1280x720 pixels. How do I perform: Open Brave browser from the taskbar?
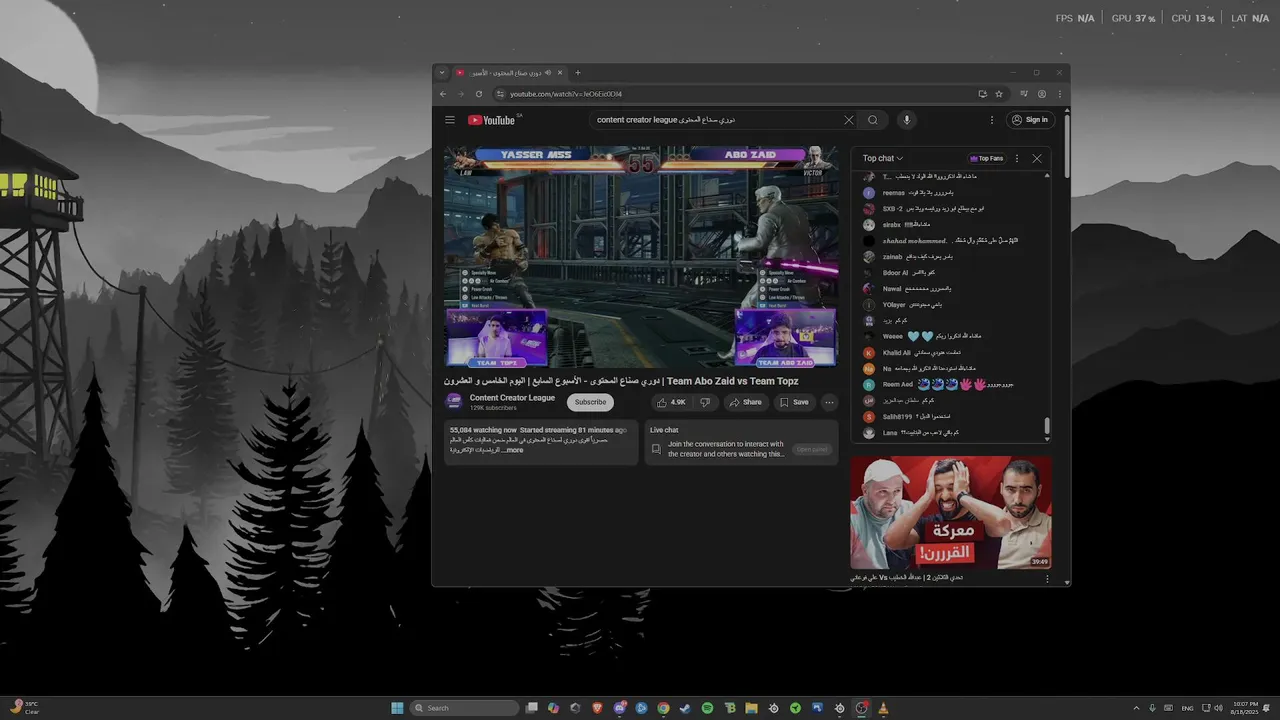pyautogui.click(x=597, y=708)
